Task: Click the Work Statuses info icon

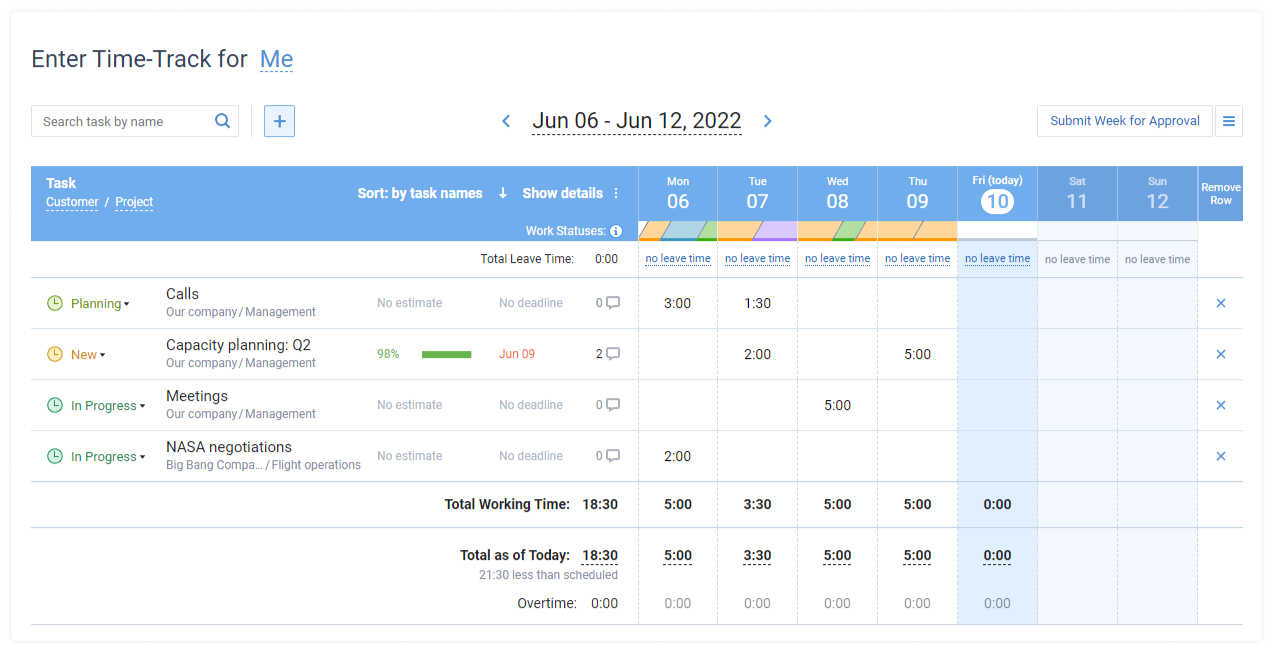Action: (x=616, y=230)
